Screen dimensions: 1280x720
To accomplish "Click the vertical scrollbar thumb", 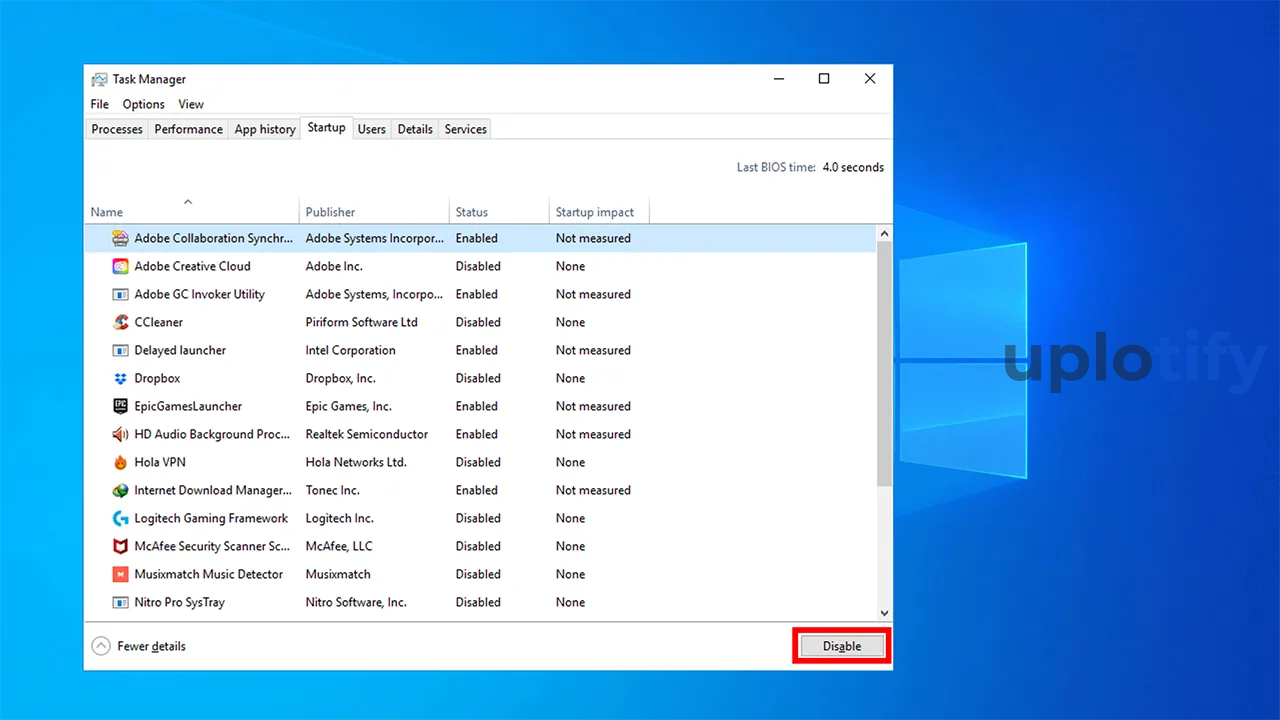I will pyautogui.click(x=884, y=364).
